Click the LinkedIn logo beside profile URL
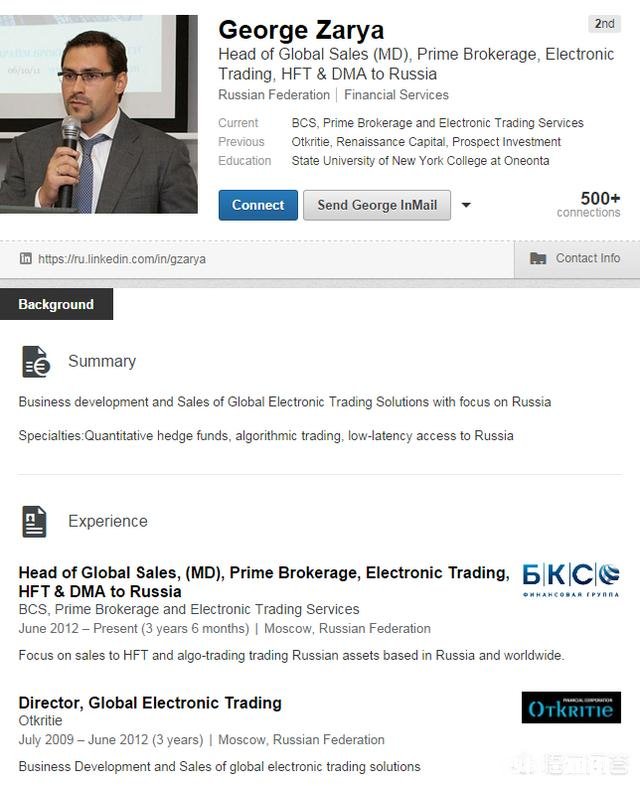The image size is (640, 786). tap(26, 259)
